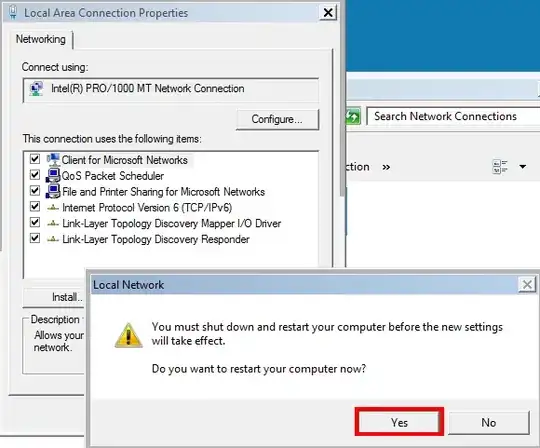
Task: Click the Install button in Properties window
Action: coord(54,297)
